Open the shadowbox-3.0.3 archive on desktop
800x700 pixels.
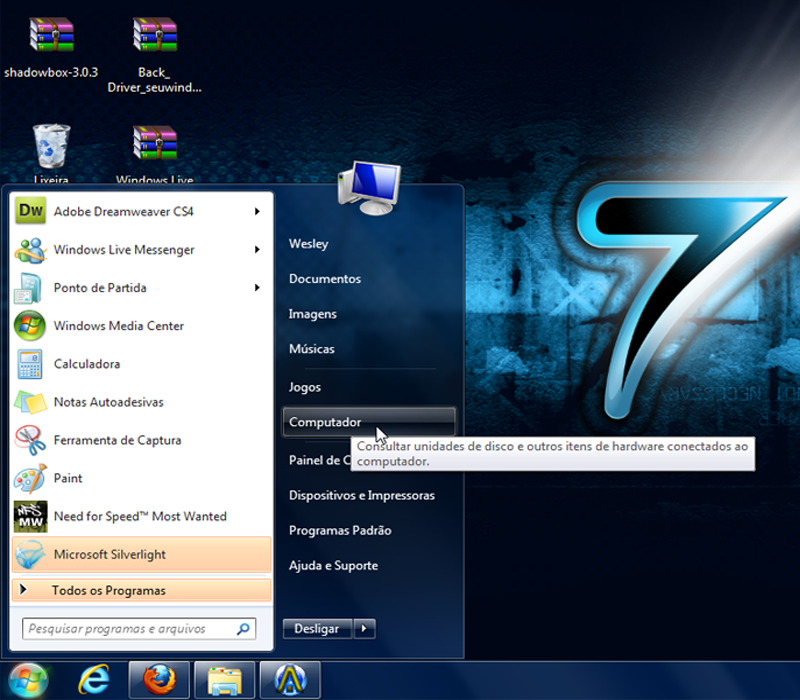tap(51, 37)
